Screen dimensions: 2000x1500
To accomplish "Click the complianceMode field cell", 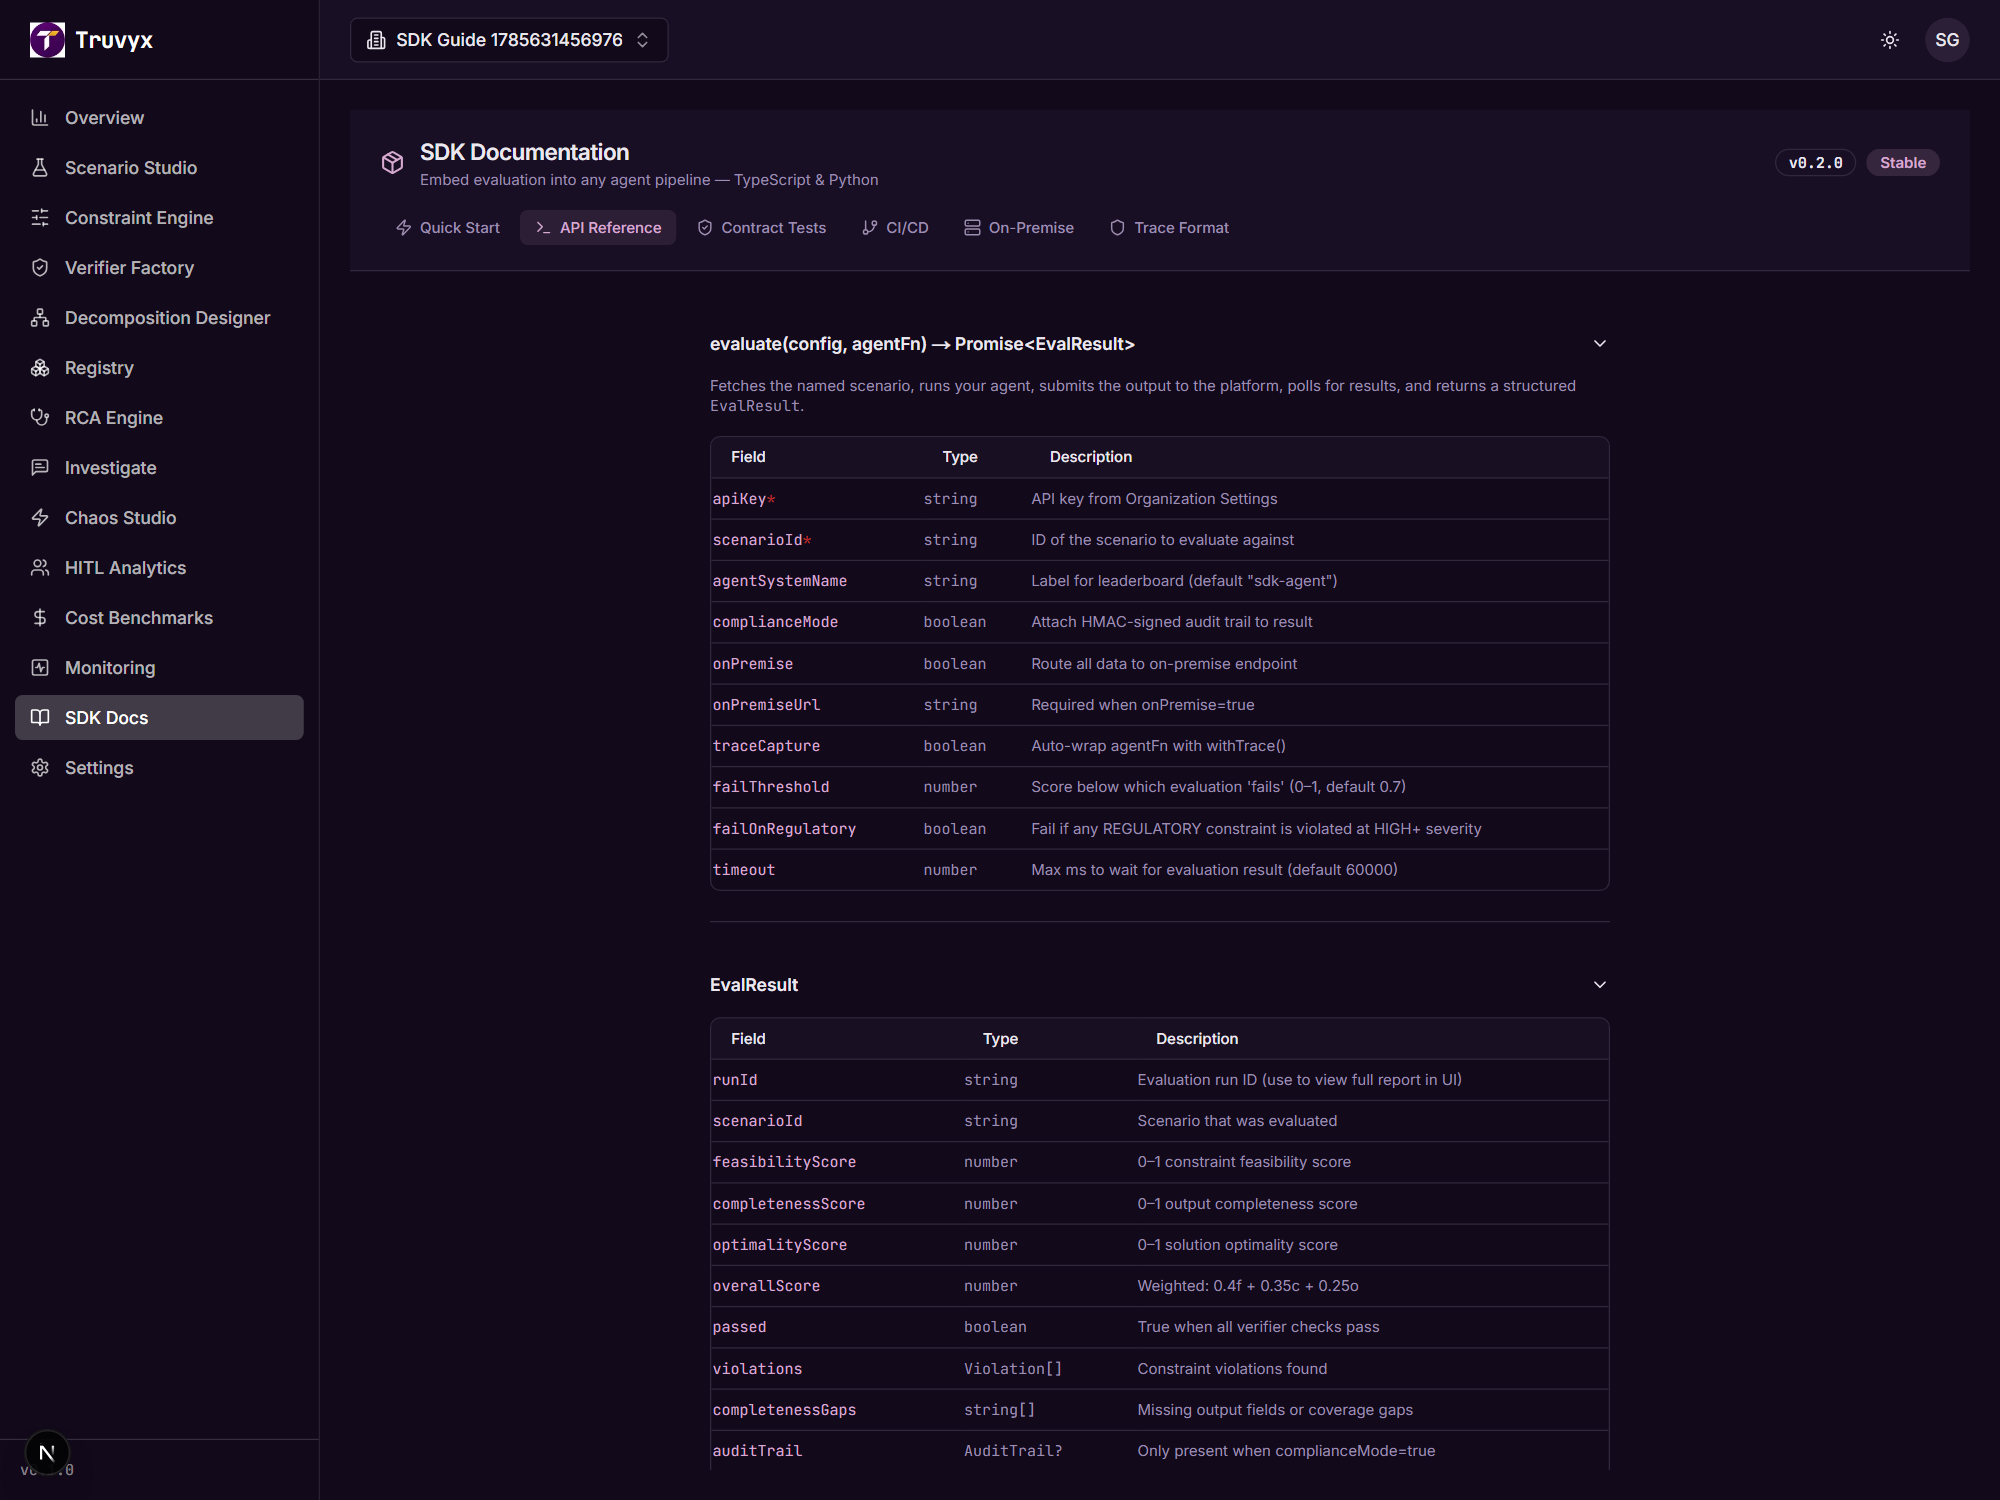I will [x=775, y=622].
